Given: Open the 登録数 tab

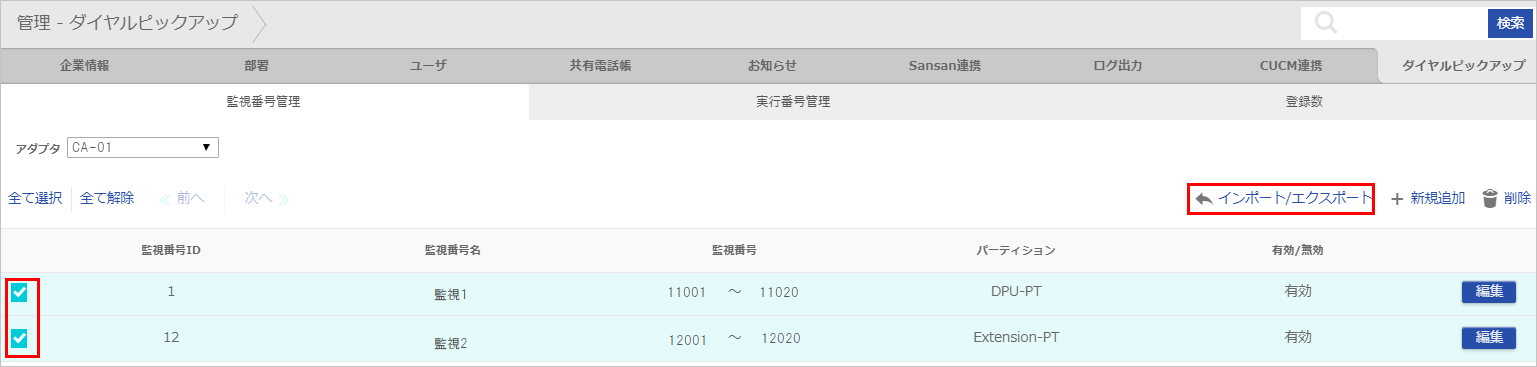Looking at the screenshot, I should coord(1305,102).
